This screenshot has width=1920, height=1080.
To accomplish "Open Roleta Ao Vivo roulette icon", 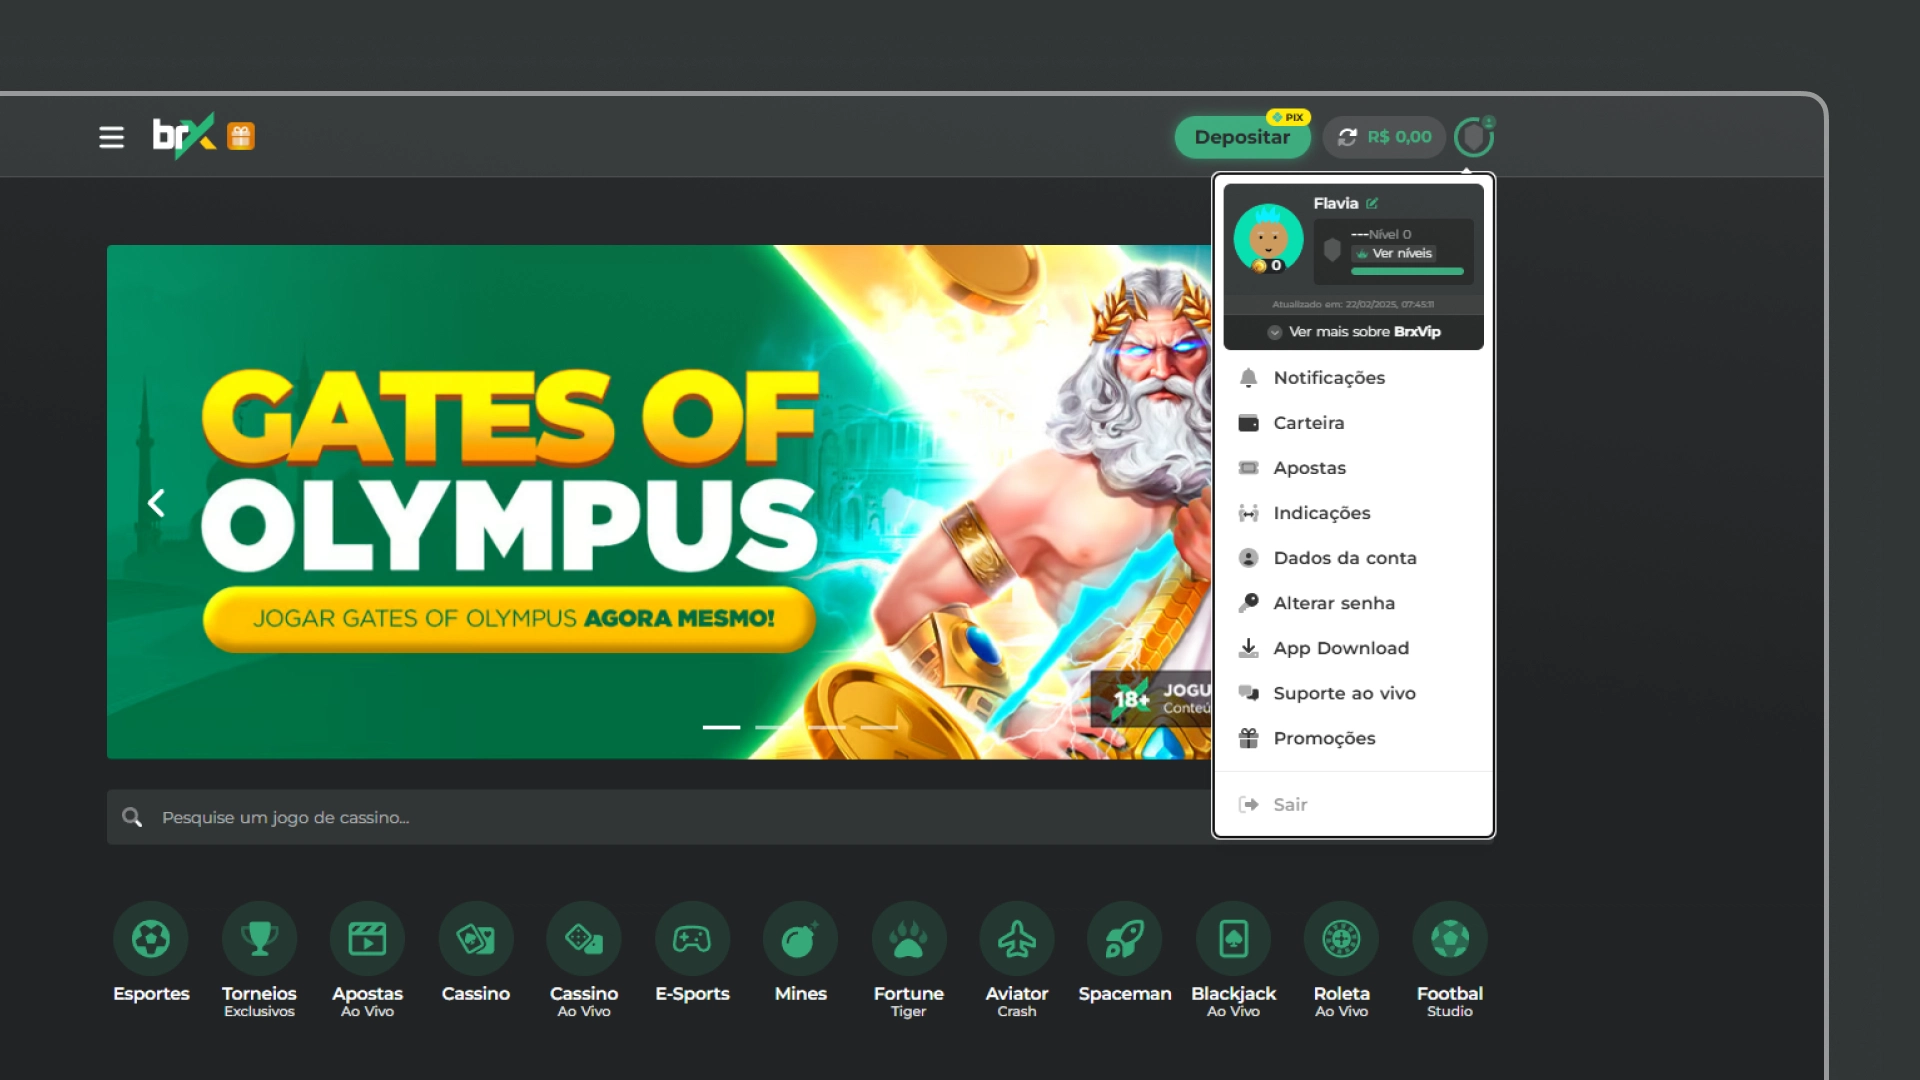I will [1341, 939].
